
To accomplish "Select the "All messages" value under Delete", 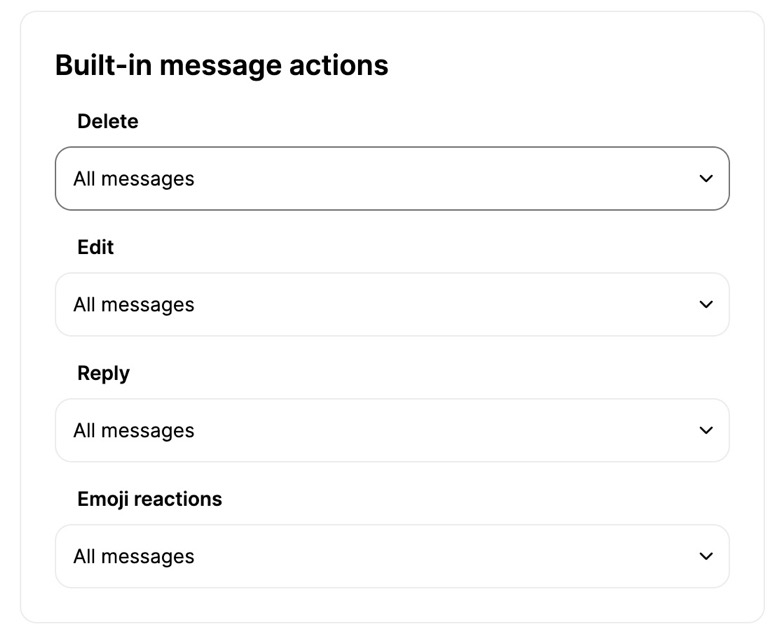I will coord(134,179).
